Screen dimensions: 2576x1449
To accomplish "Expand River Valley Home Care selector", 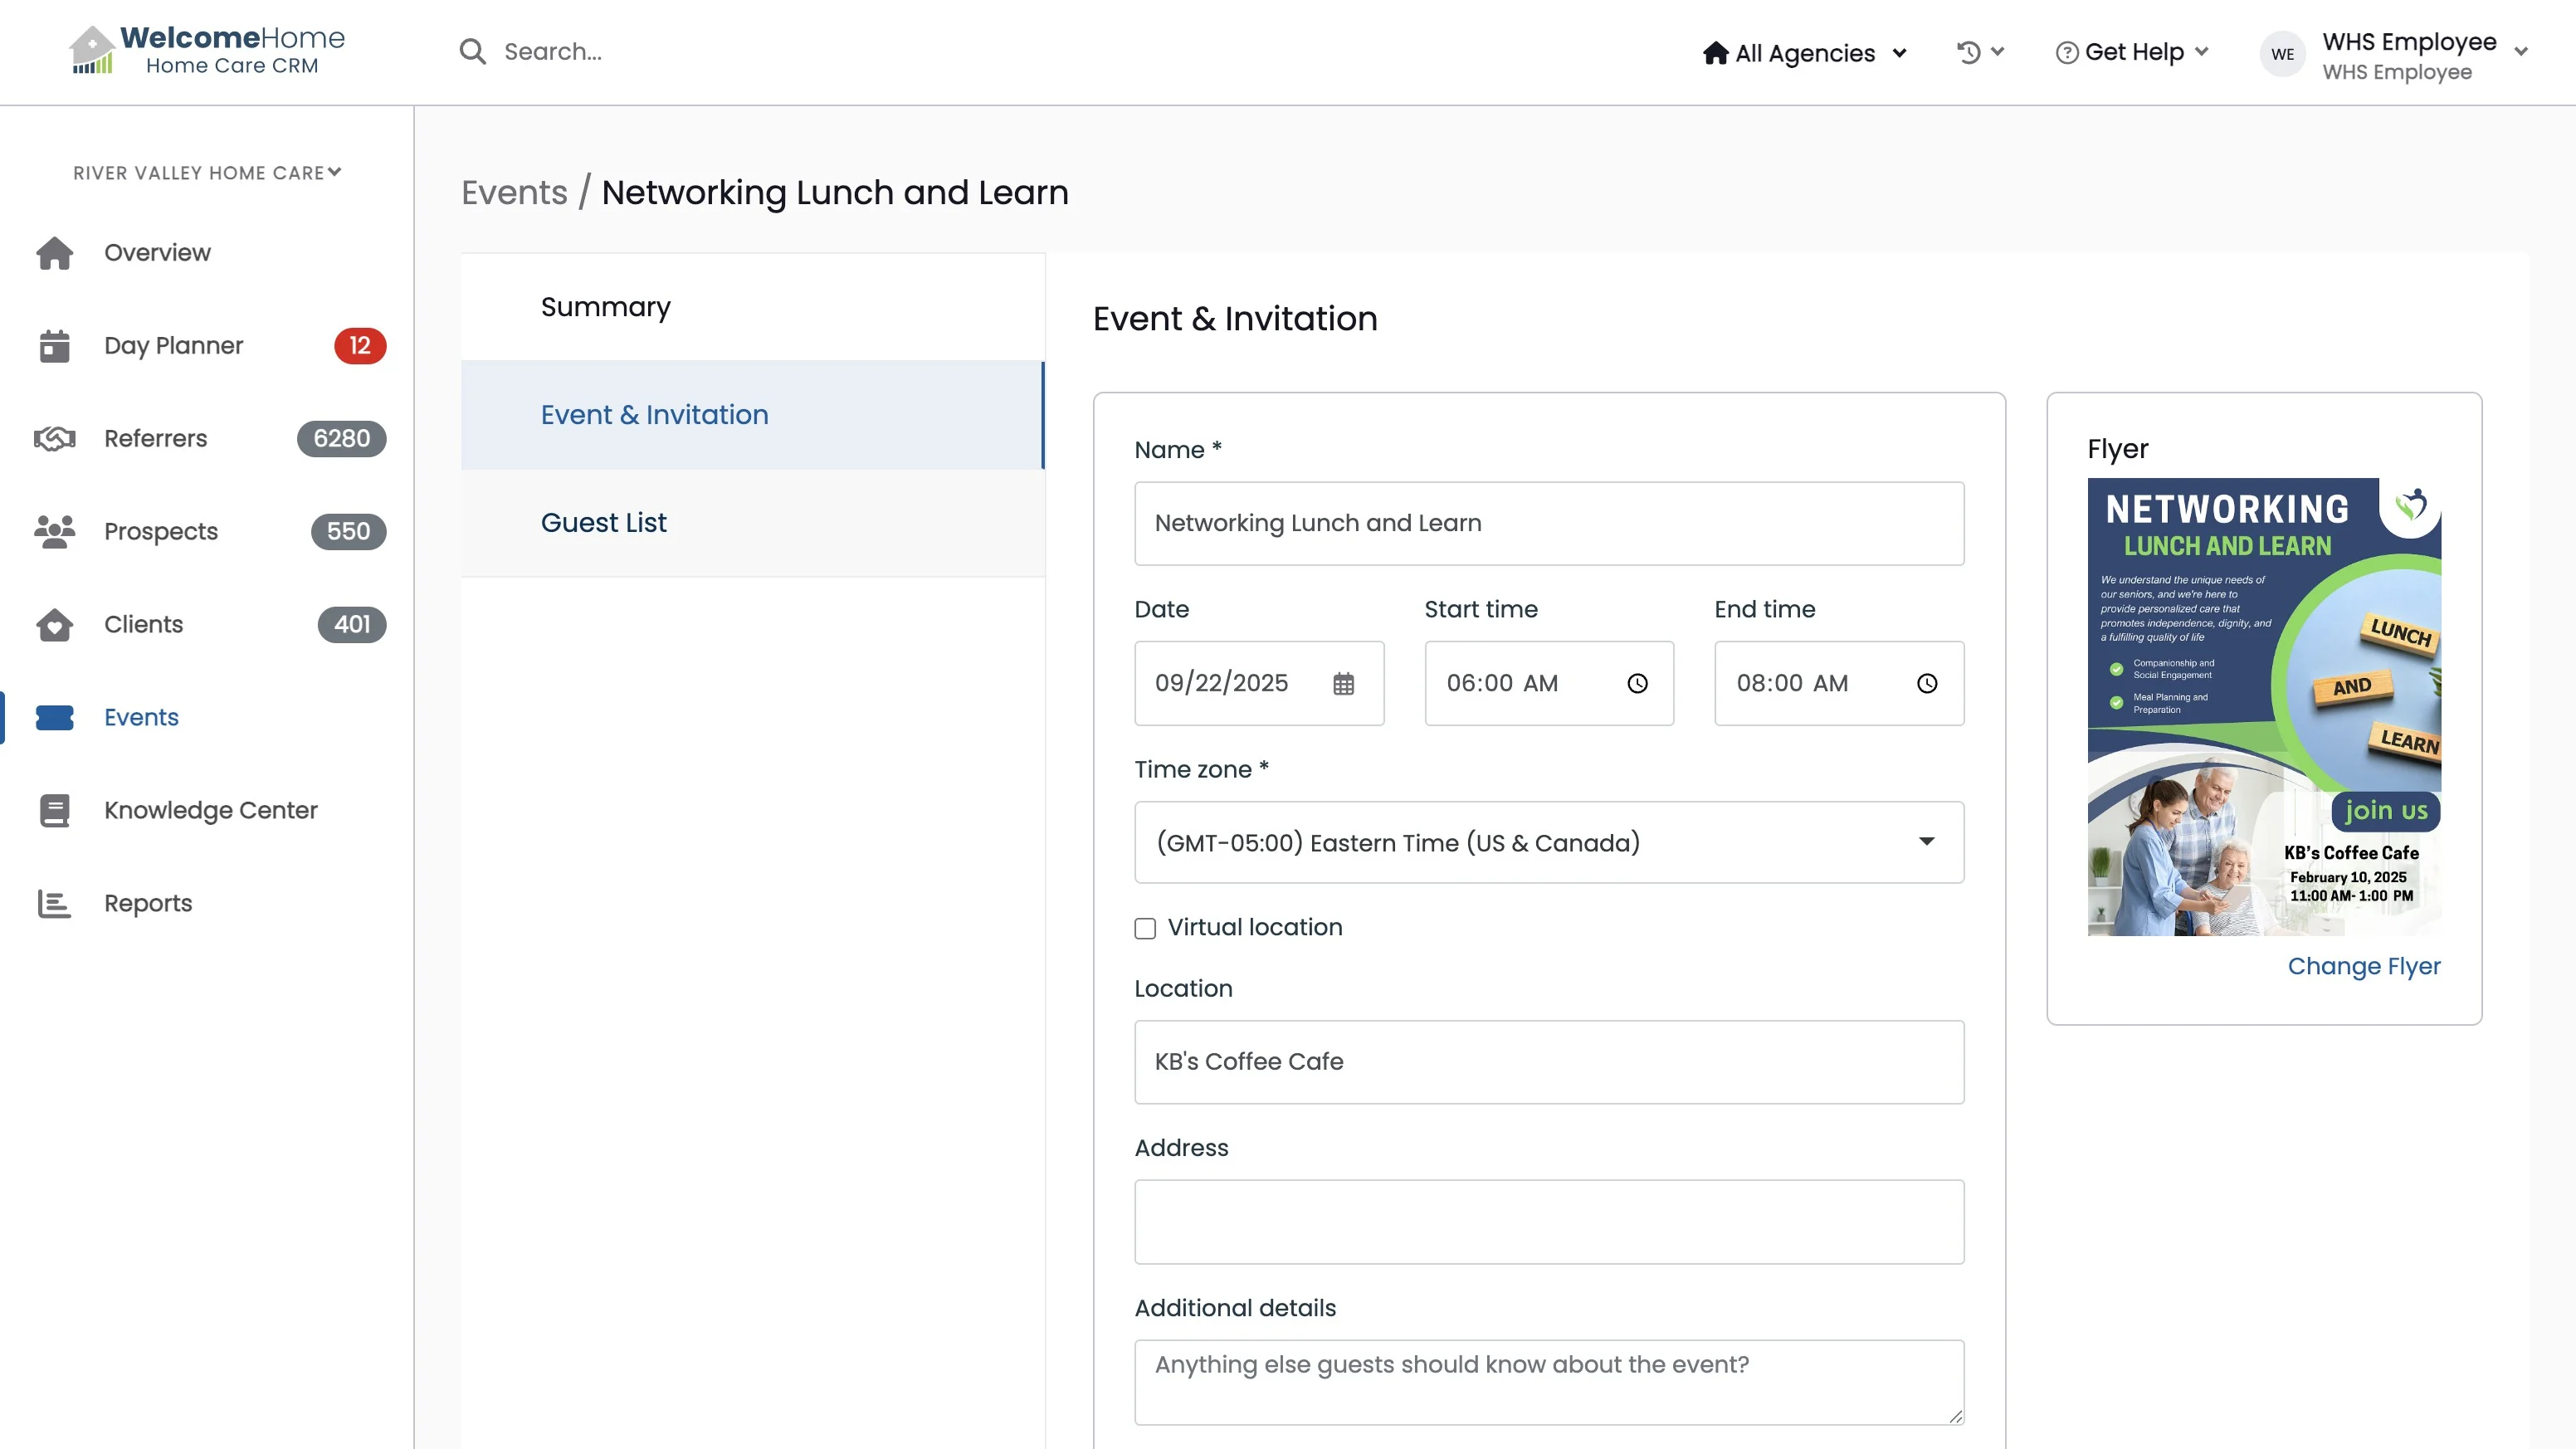I will click(207, 173).
